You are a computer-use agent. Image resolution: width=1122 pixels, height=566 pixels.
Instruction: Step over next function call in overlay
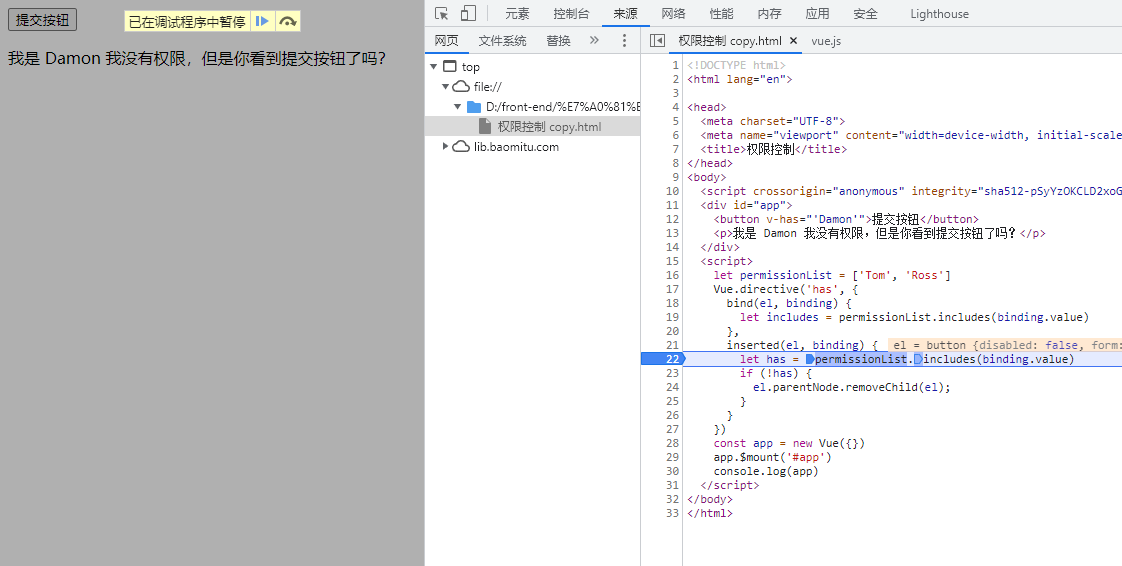click(x=288, y=21)
